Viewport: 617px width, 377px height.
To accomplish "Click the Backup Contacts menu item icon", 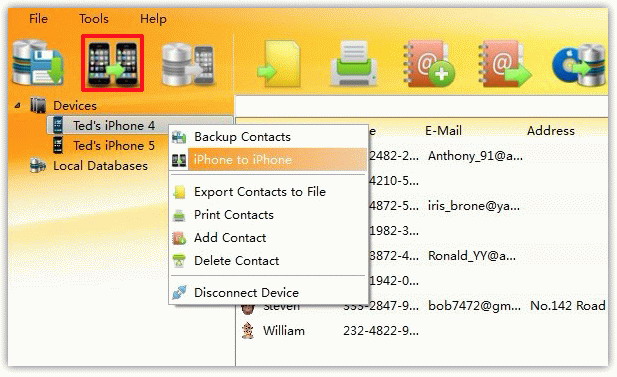I will (x=179, y=137).
